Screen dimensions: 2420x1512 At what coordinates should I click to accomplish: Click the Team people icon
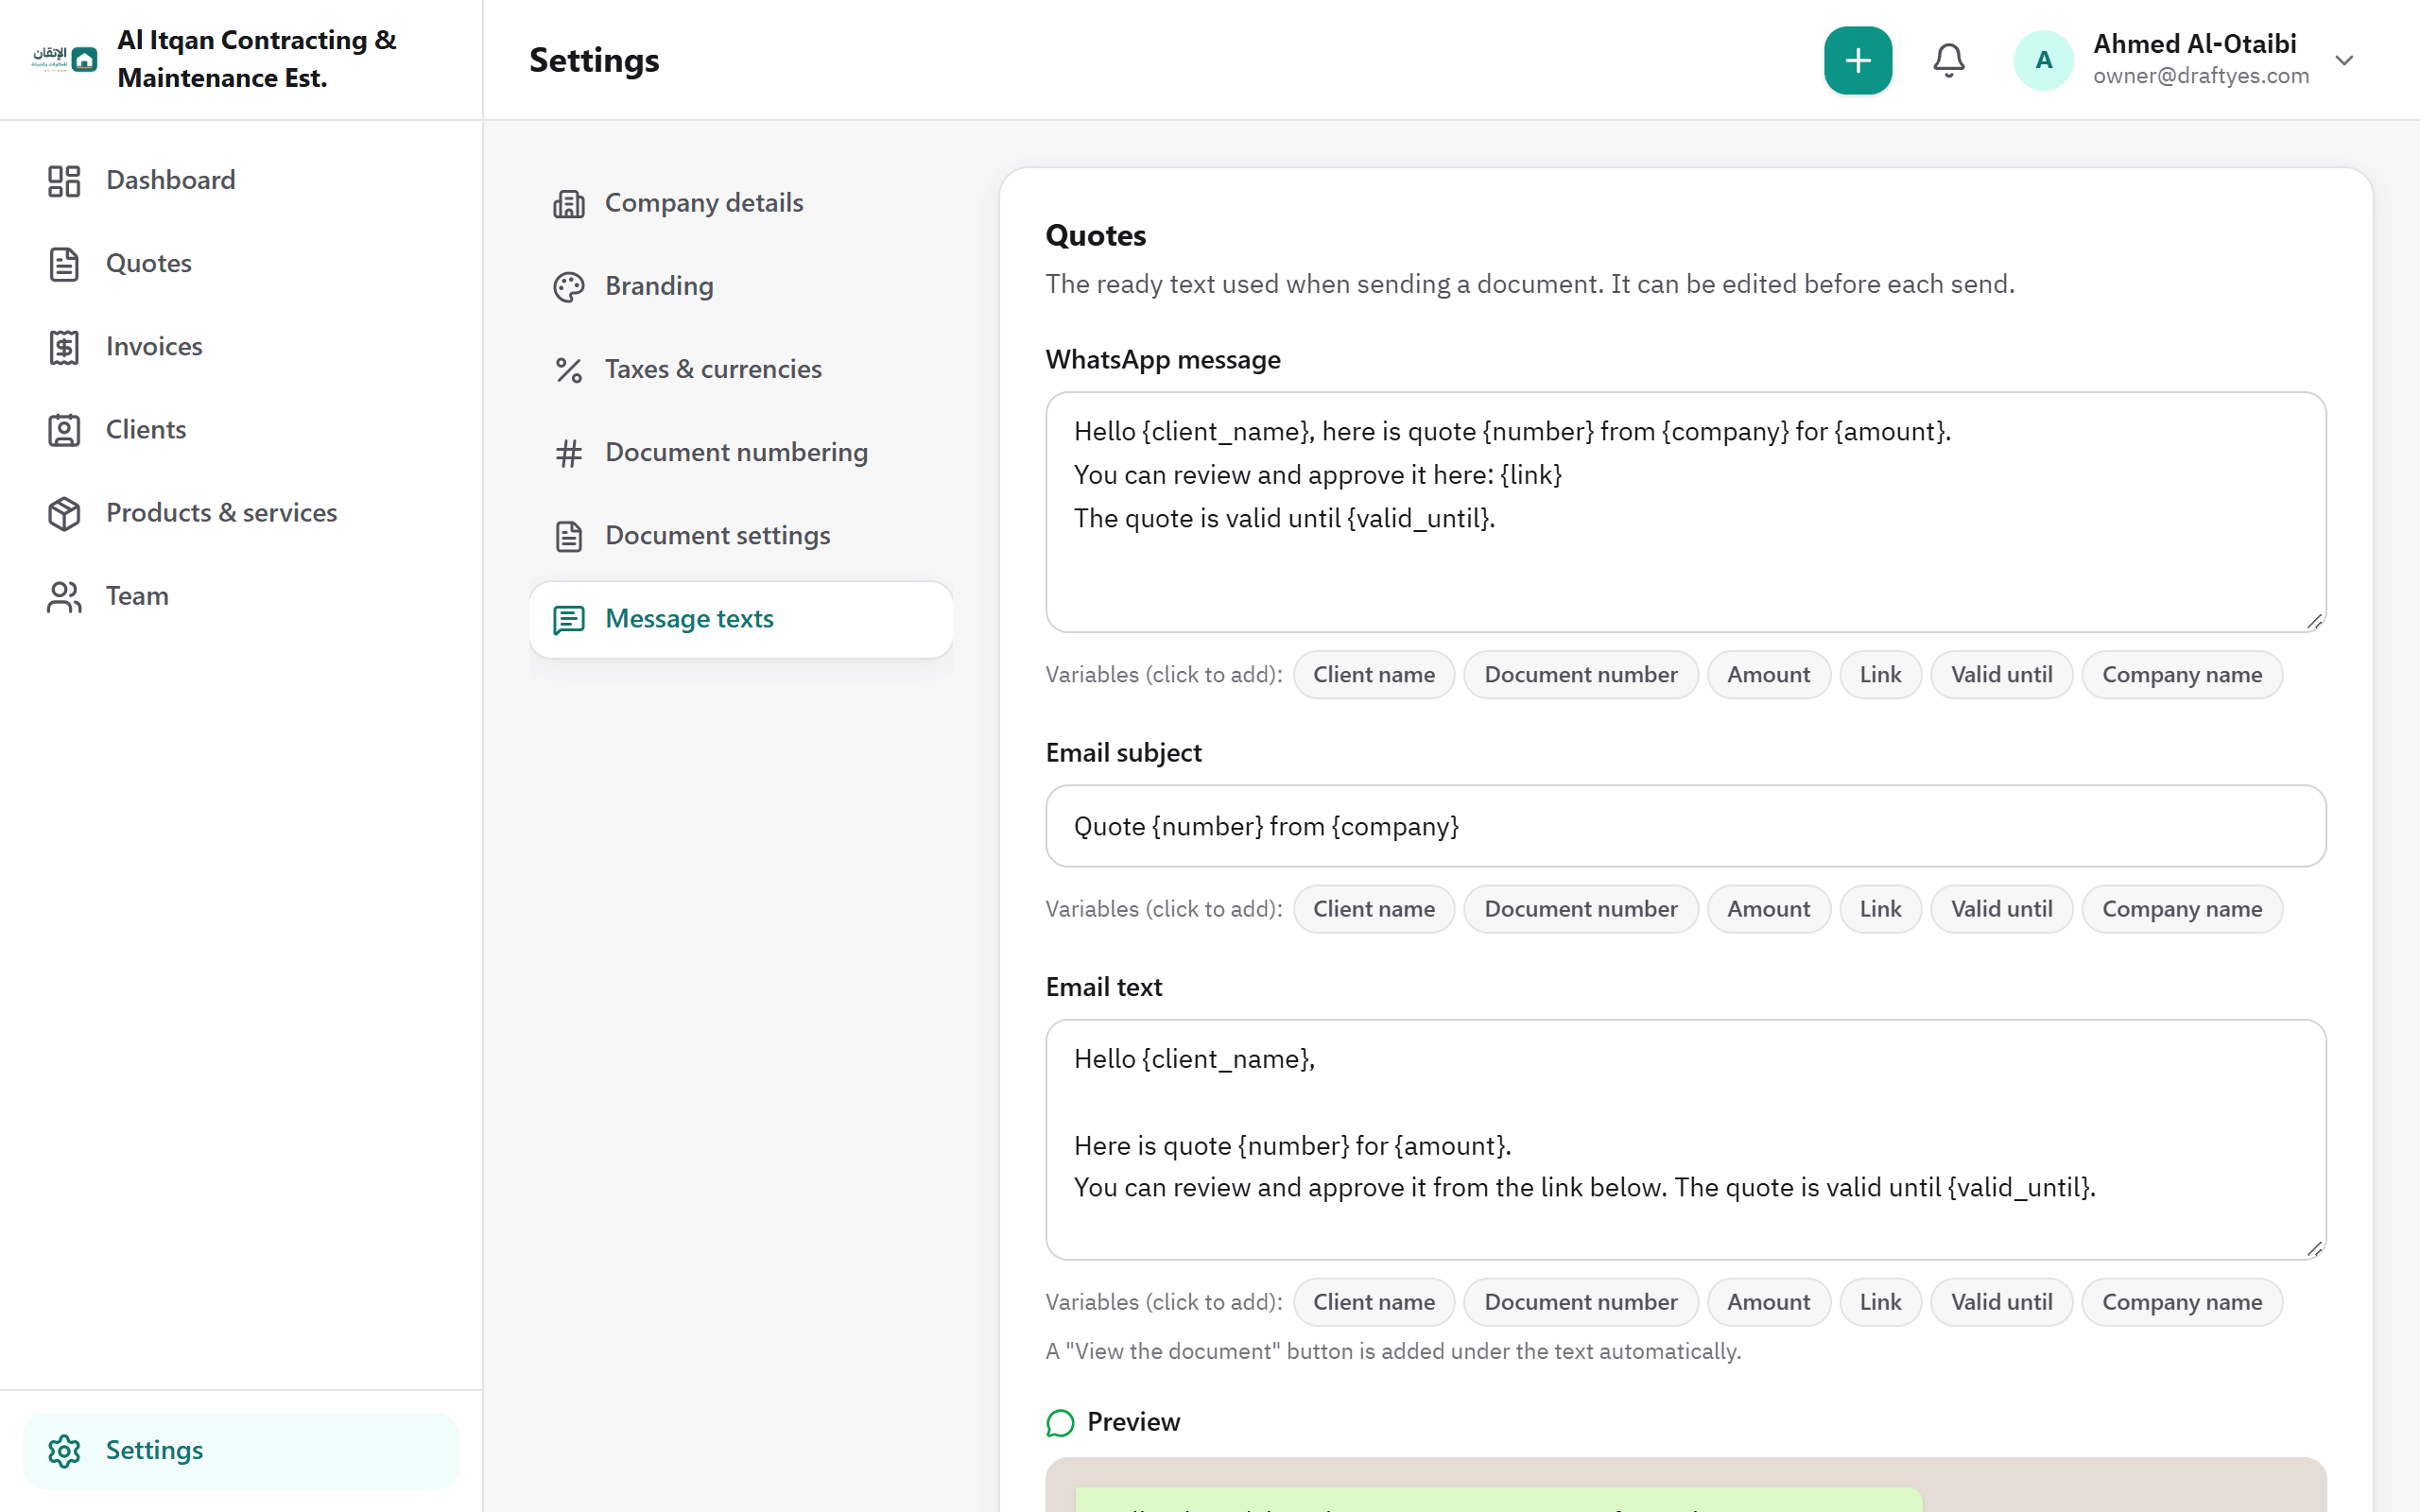point(64,596)
